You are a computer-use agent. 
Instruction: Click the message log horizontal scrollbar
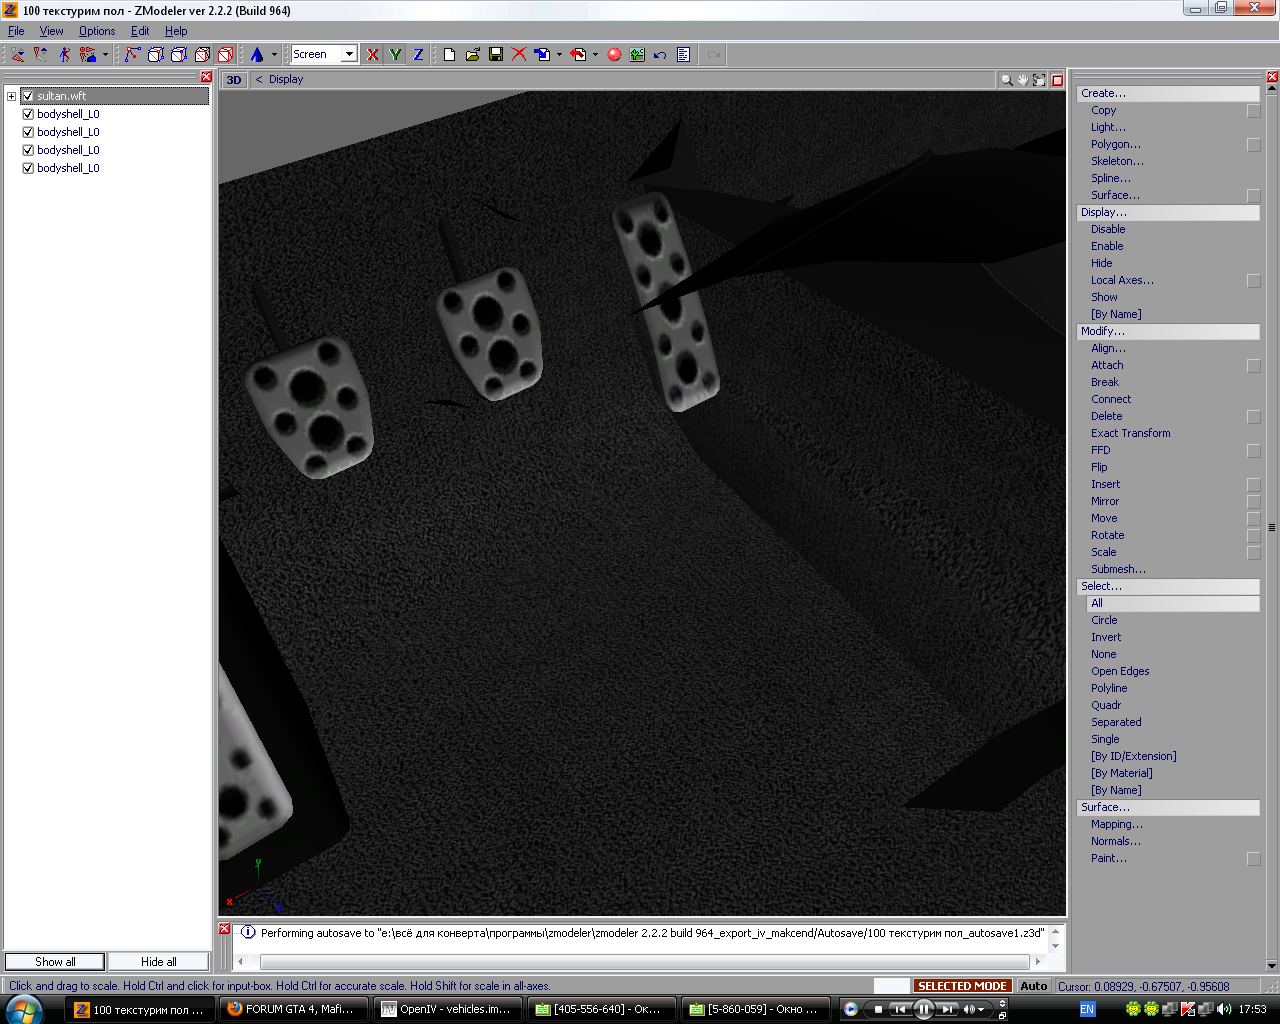tap(640, 962)
